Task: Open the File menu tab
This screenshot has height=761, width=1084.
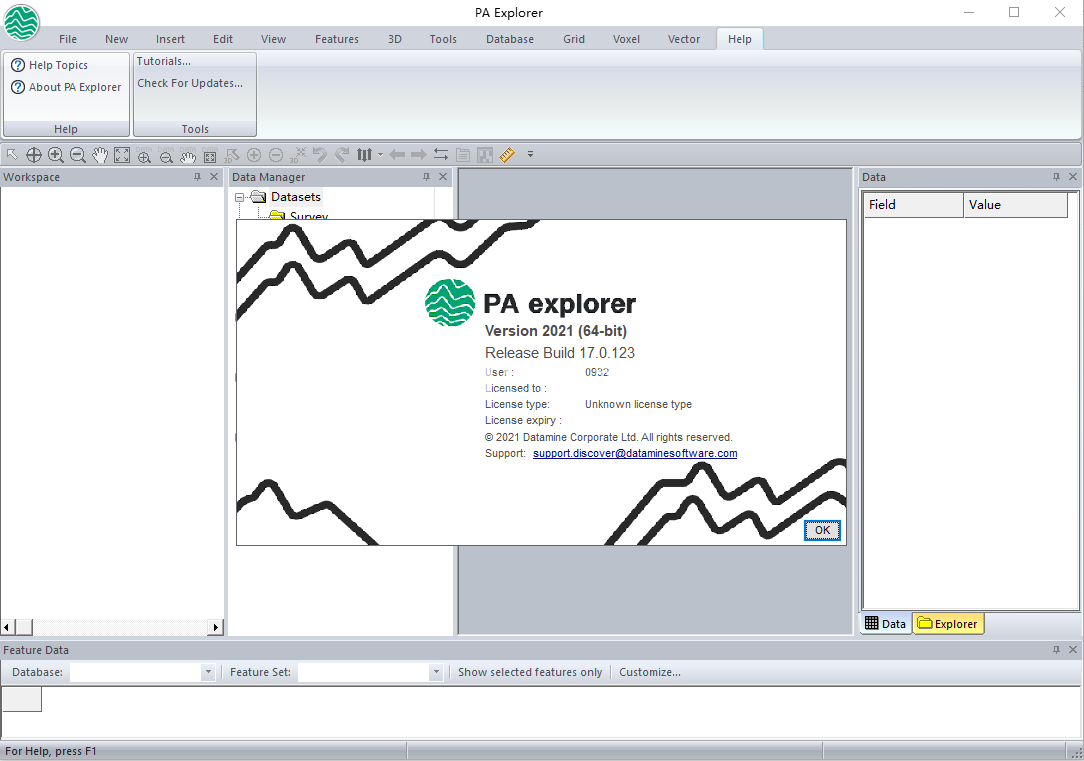Action: click(x=68, y=39)
